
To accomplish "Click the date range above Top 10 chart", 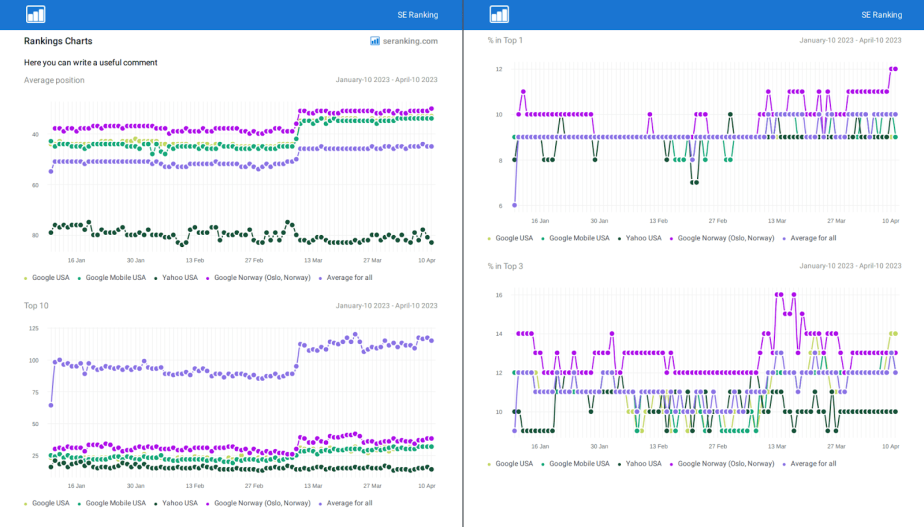I will (x=387, y=305).
